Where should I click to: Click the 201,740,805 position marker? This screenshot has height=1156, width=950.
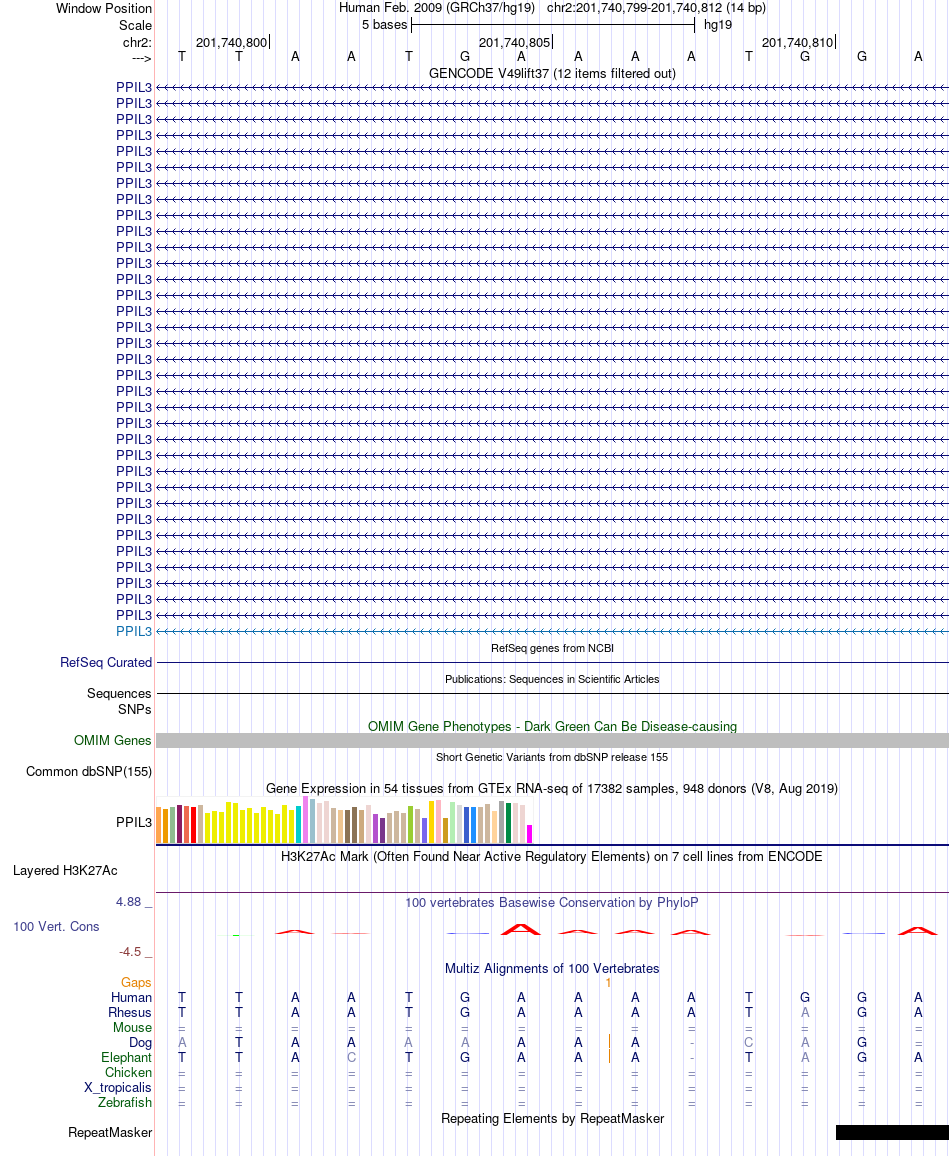point(514,42)
